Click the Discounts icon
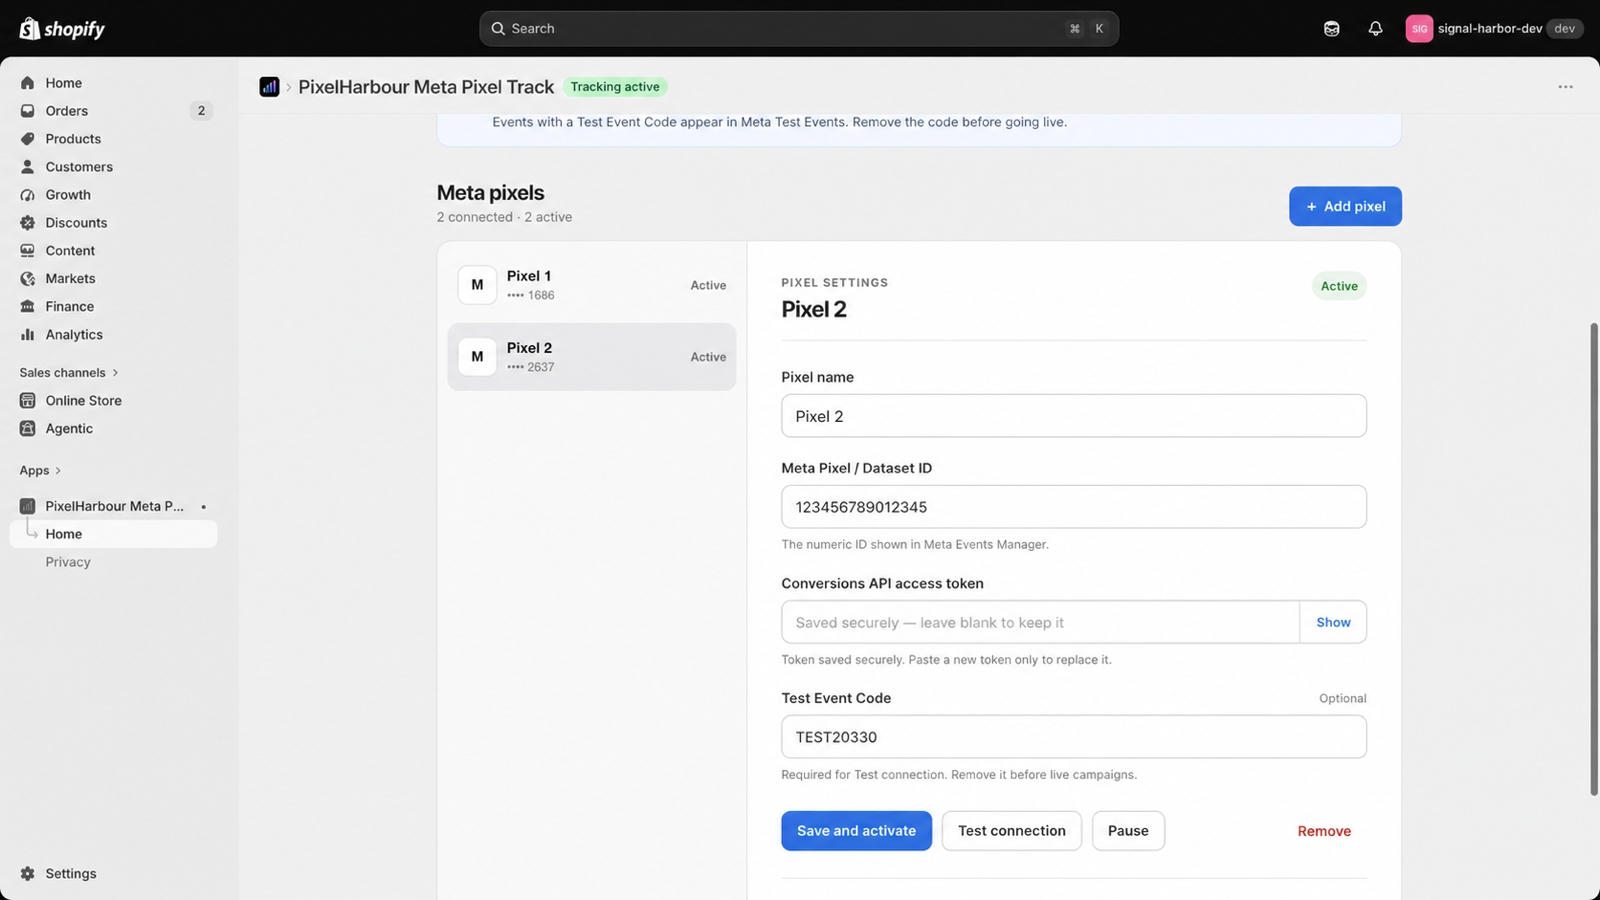The image size is (1600, 900). click(x=28, y=223)
